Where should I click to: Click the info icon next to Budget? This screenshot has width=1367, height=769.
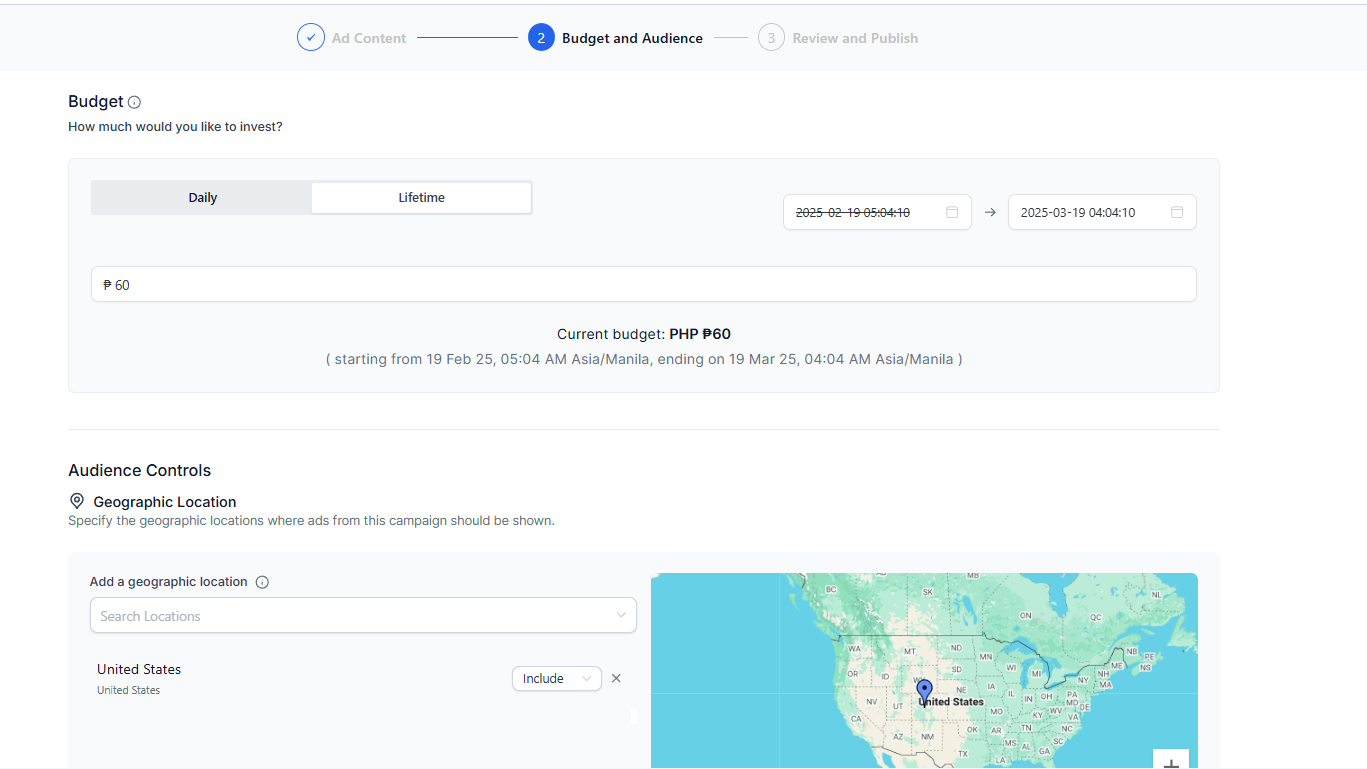coord(134,102)
